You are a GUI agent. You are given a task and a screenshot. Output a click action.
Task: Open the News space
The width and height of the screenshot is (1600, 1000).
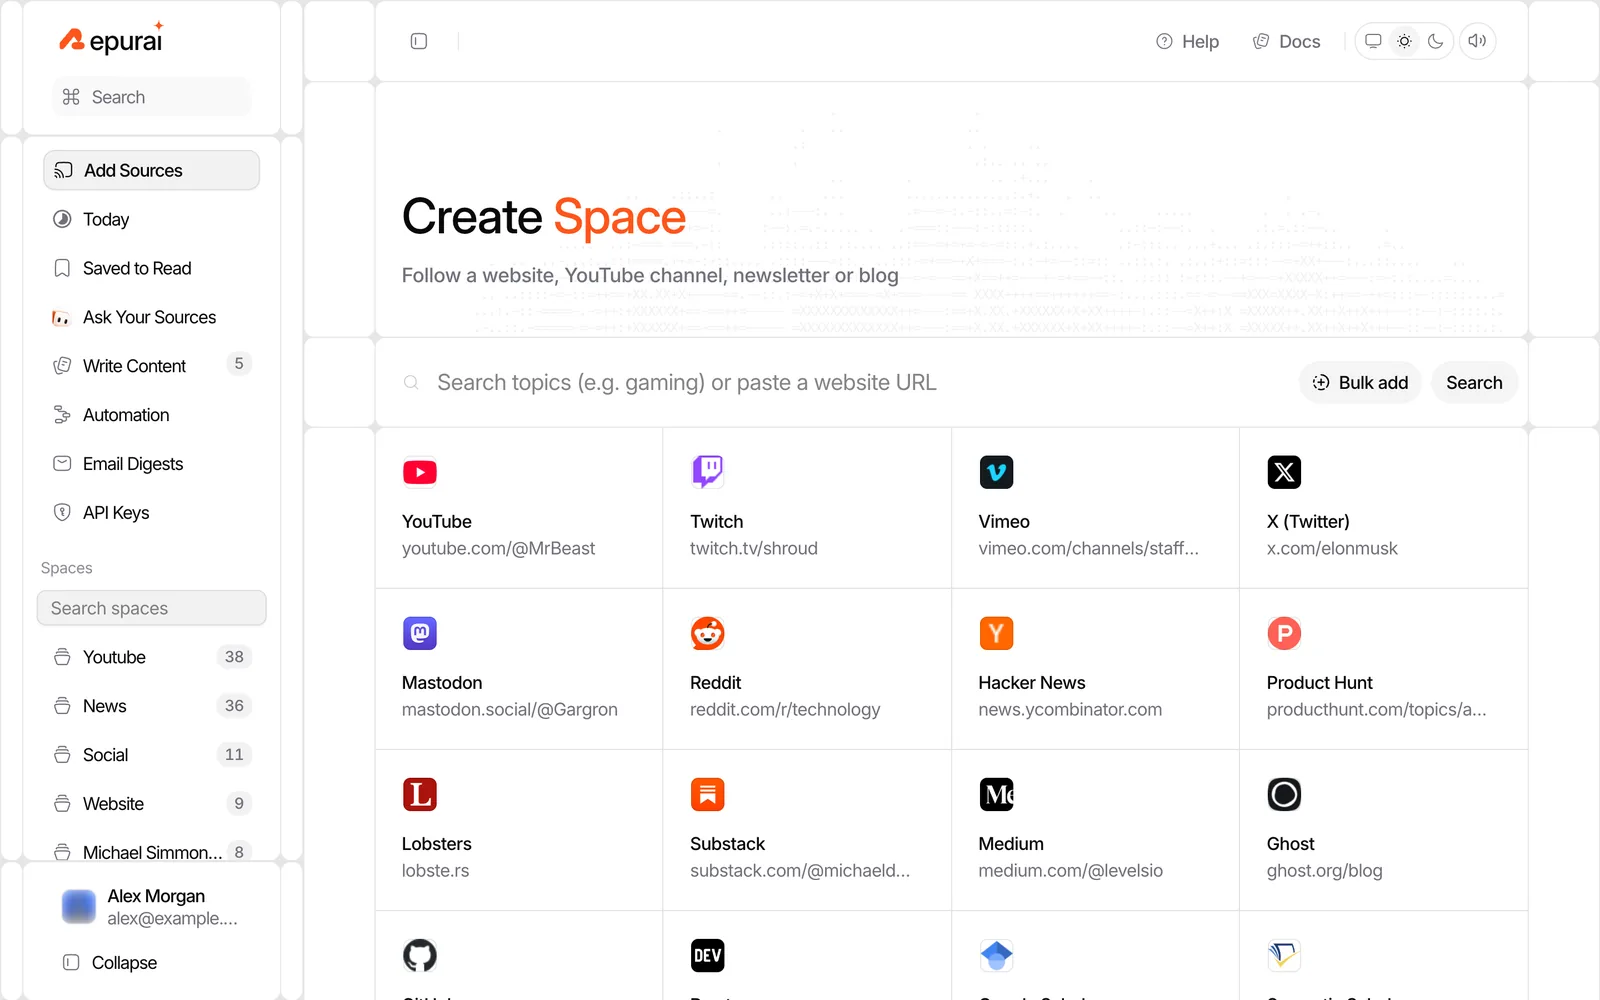click(x=151, y=706)
